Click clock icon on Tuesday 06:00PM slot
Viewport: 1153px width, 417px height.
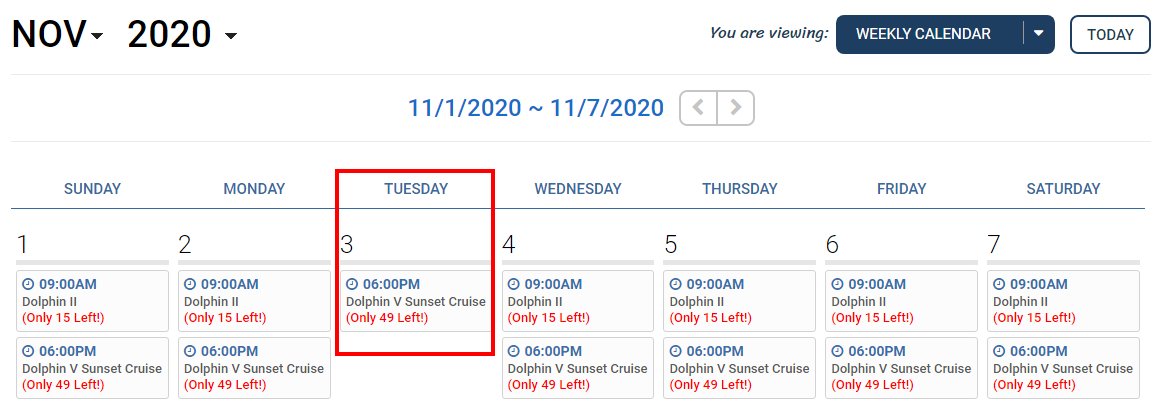click(352, 284)
